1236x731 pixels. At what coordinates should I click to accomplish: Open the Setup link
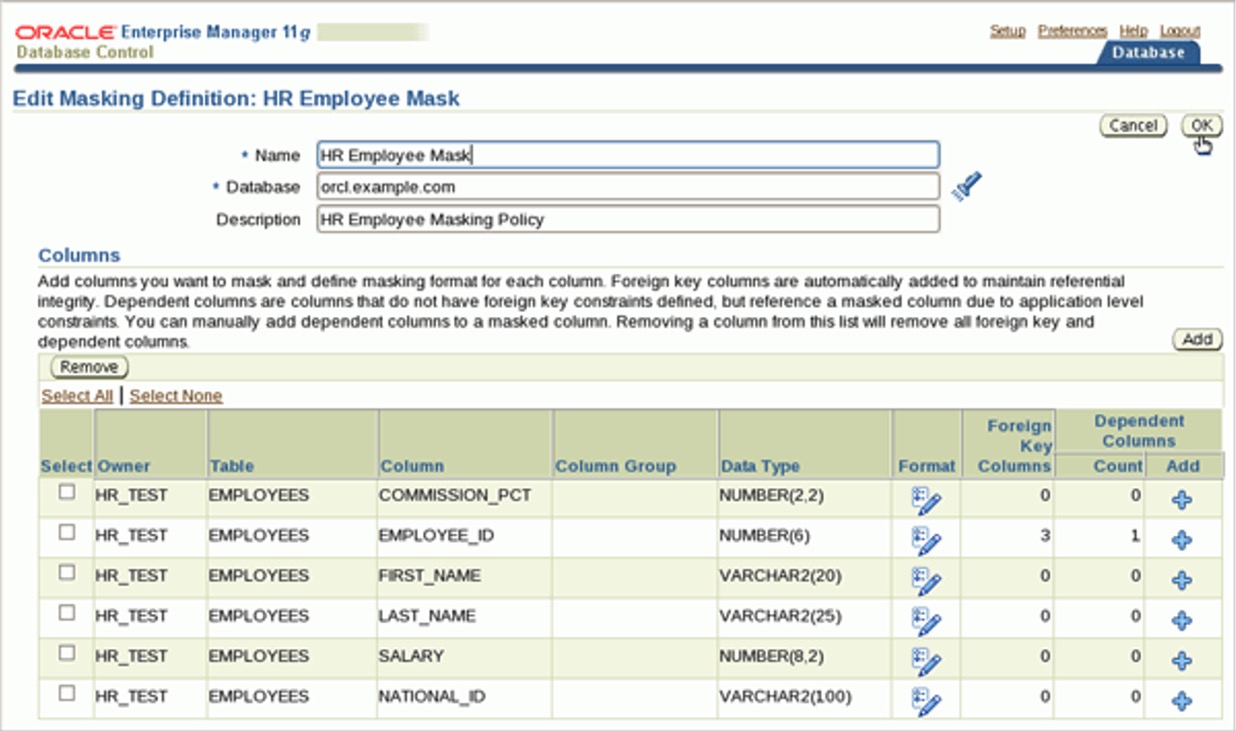pyautogui.click(x=1007, y=31)
